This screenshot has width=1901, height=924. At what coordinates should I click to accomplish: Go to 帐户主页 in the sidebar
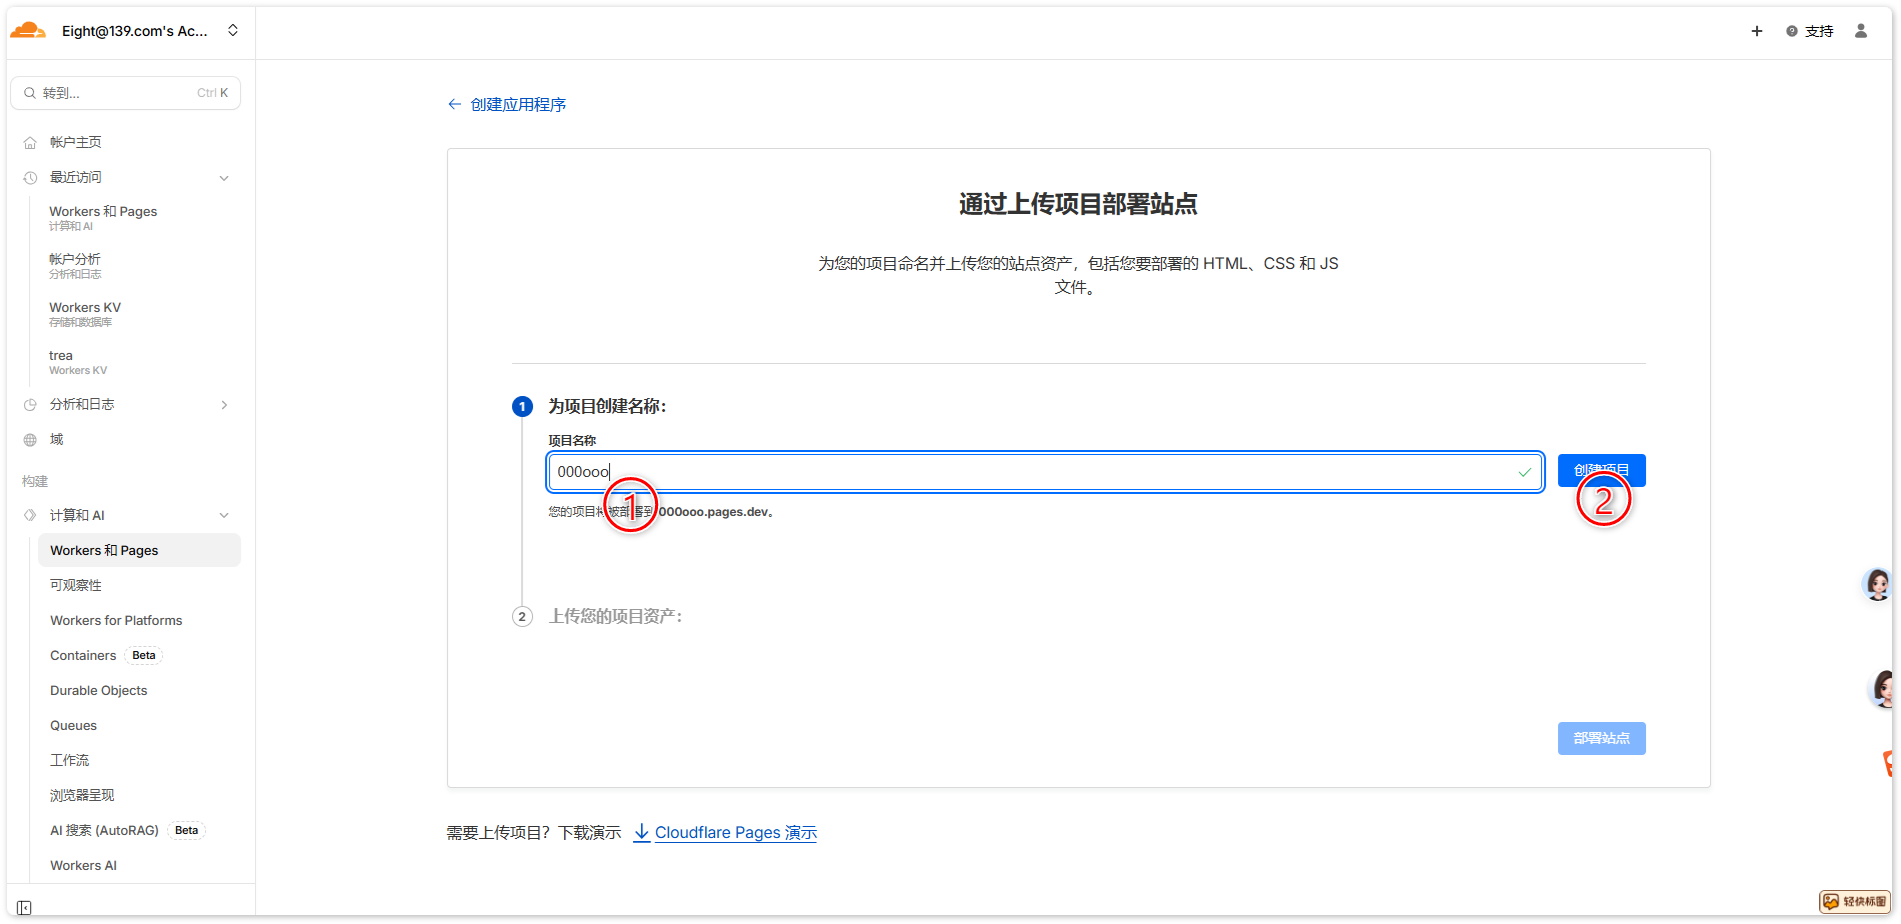pyautogui.click(x=76, y=142)
